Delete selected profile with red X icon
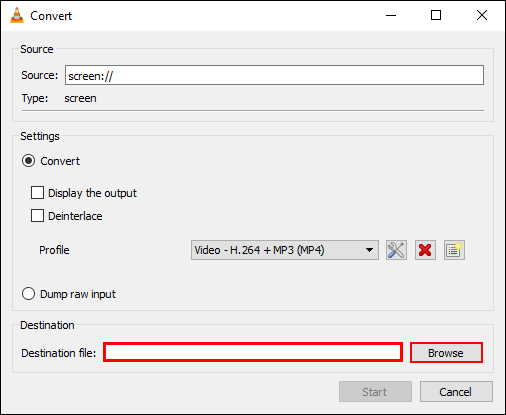Viewport: 506px width, 415px height. click(x=425, y=250)
